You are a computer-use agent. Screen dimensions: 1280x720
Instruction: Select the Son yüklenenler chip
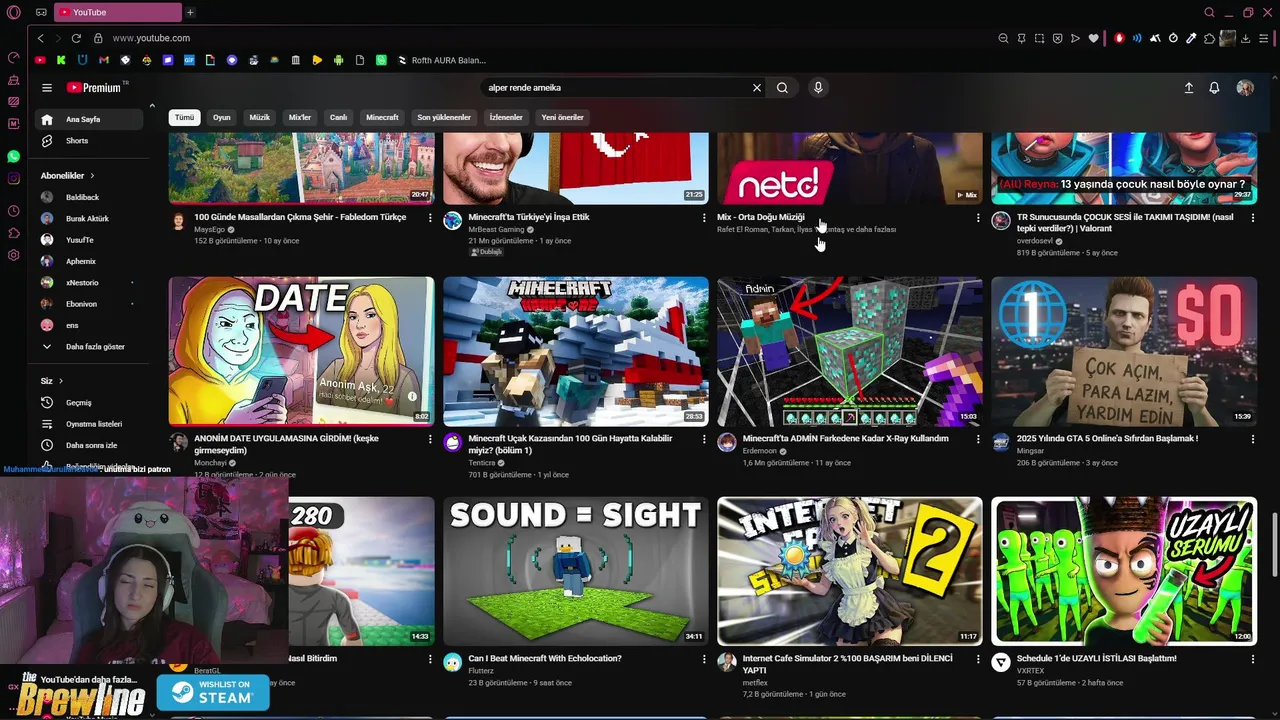444,117
